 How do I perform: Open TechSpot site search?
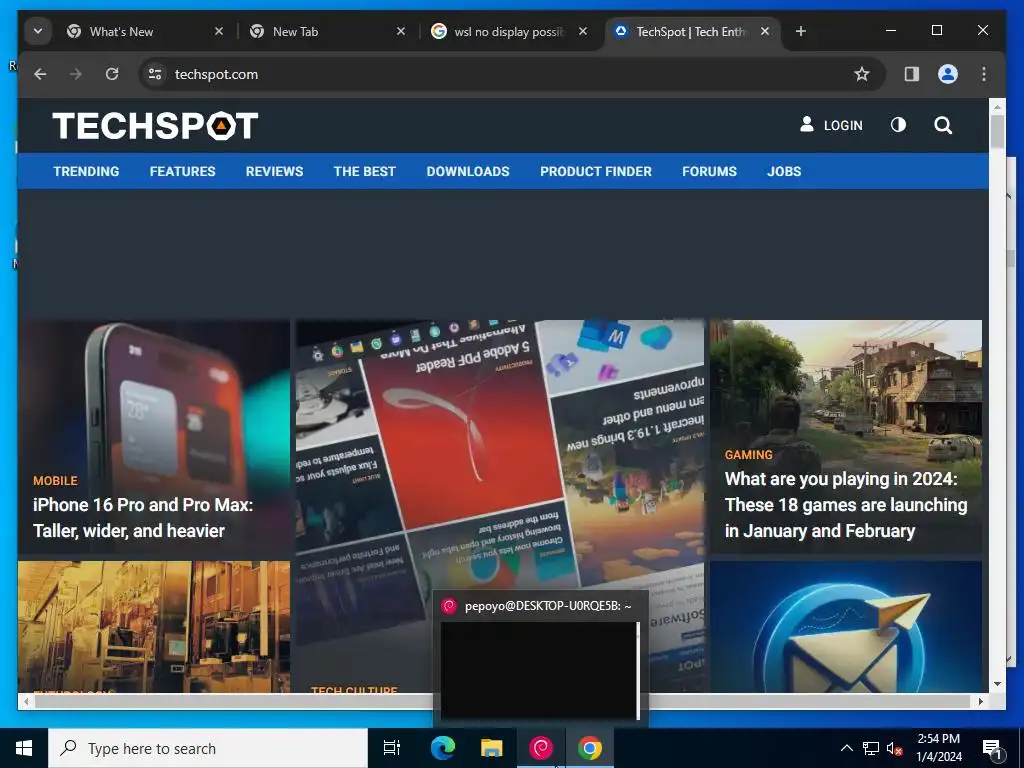[x=943, y=125]
